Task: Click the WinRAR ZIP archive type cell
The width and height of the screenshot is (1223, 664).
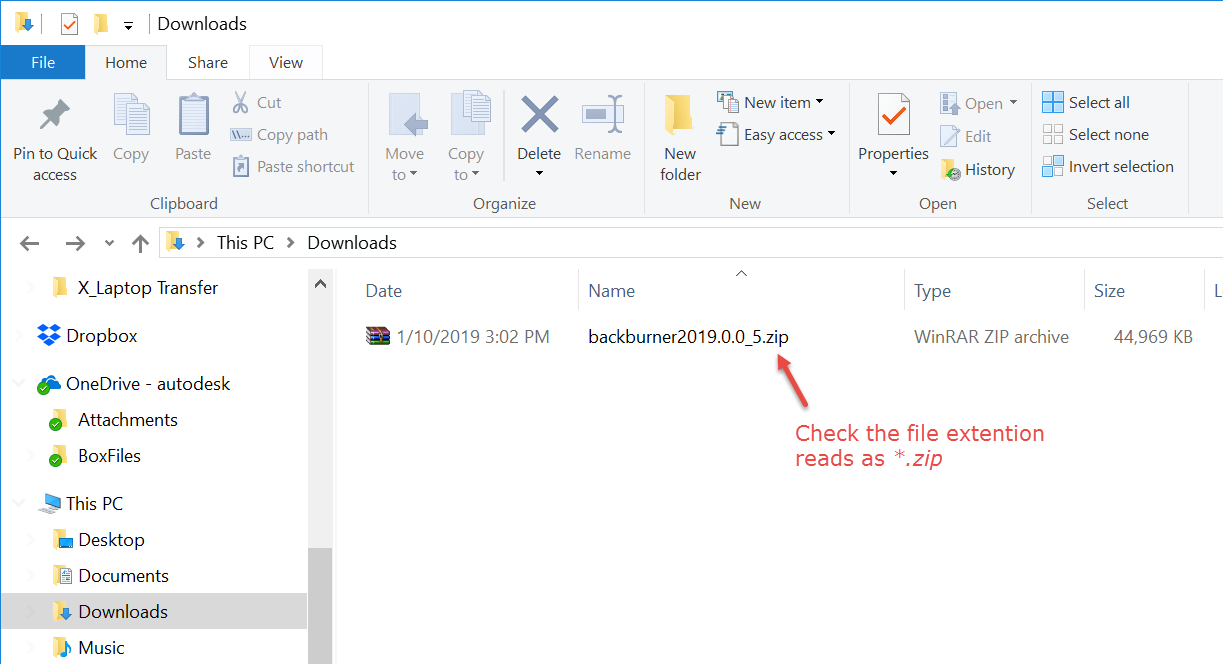Action: point(991,337)
